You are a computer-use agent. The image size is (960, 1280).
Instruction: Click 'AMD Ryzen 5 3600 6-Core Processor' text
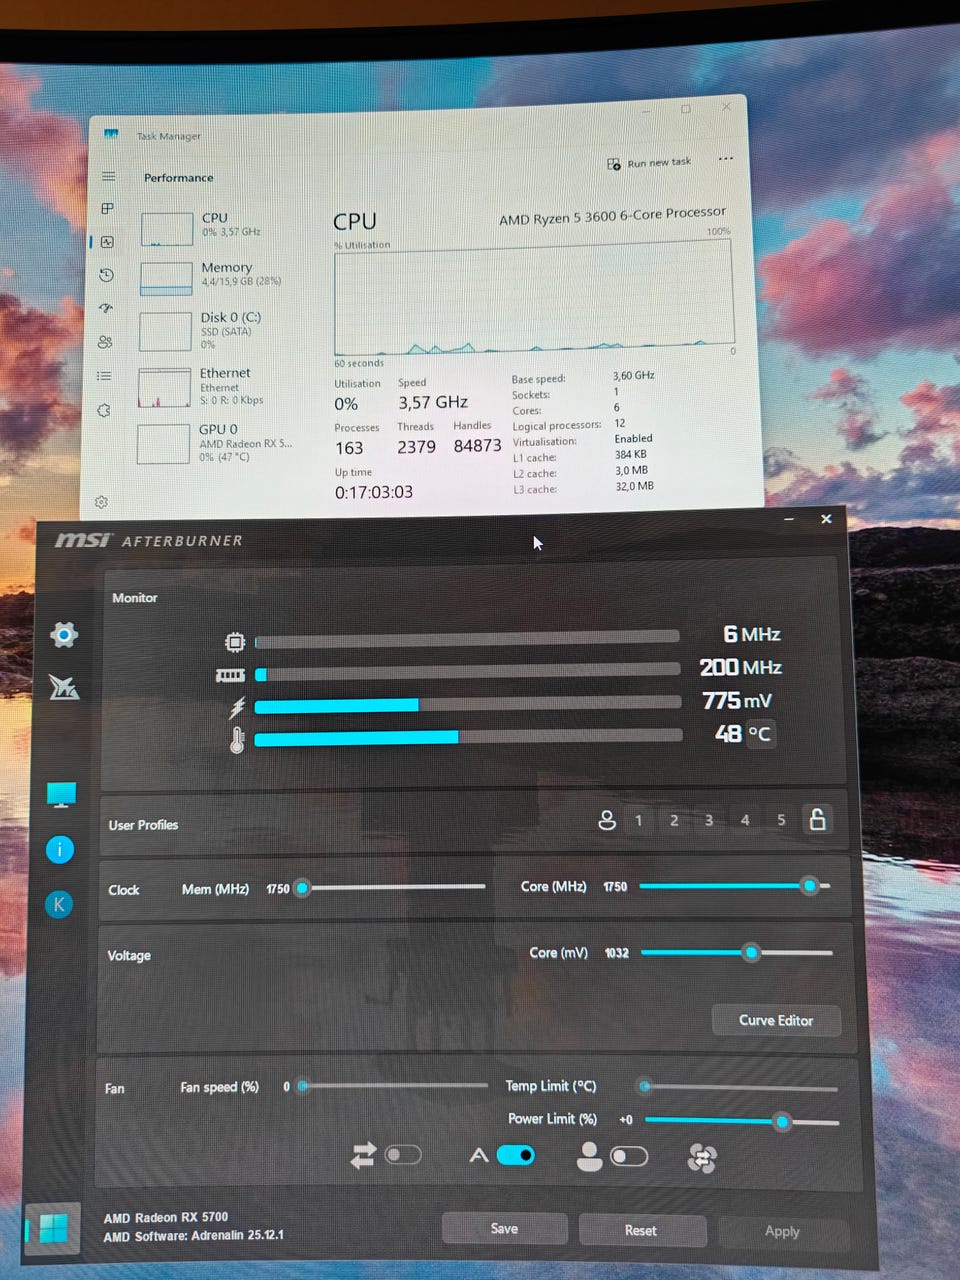613,216
